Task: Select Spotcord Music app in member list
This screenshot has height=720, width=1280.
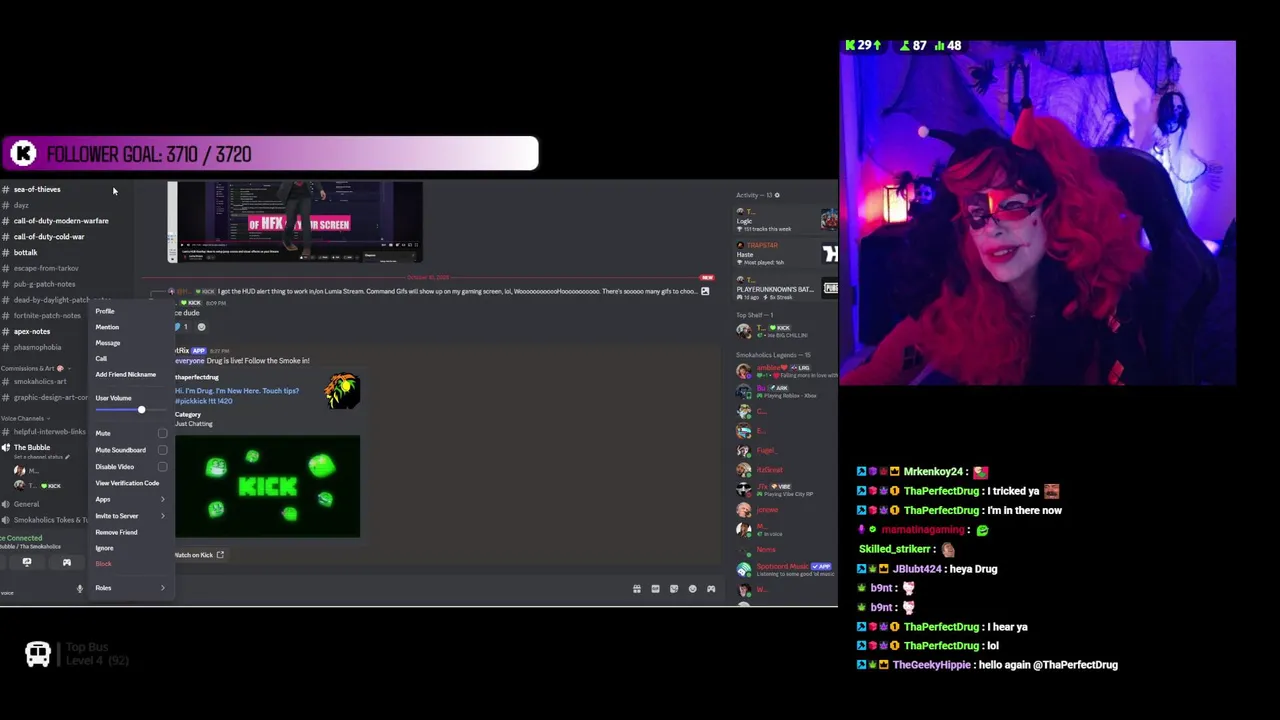Action: tap(785, 569)
